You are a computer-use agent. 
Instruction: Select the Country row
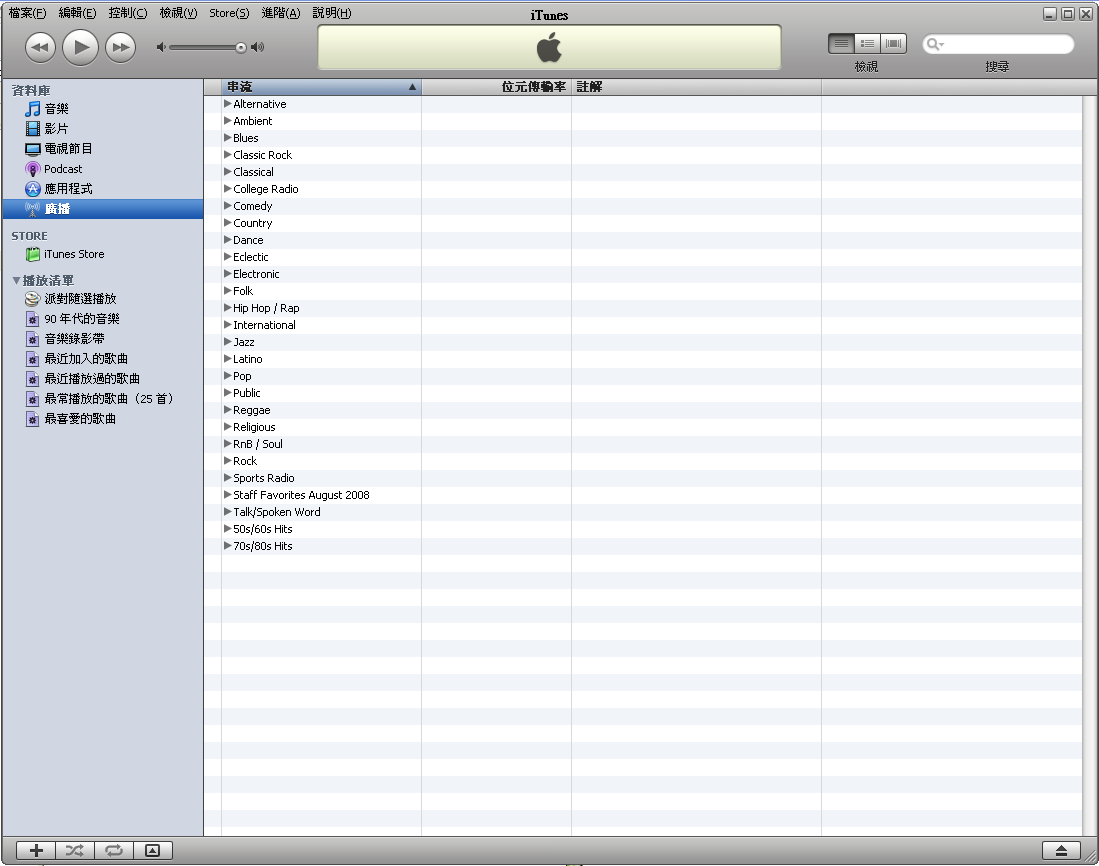click(643, 223)
